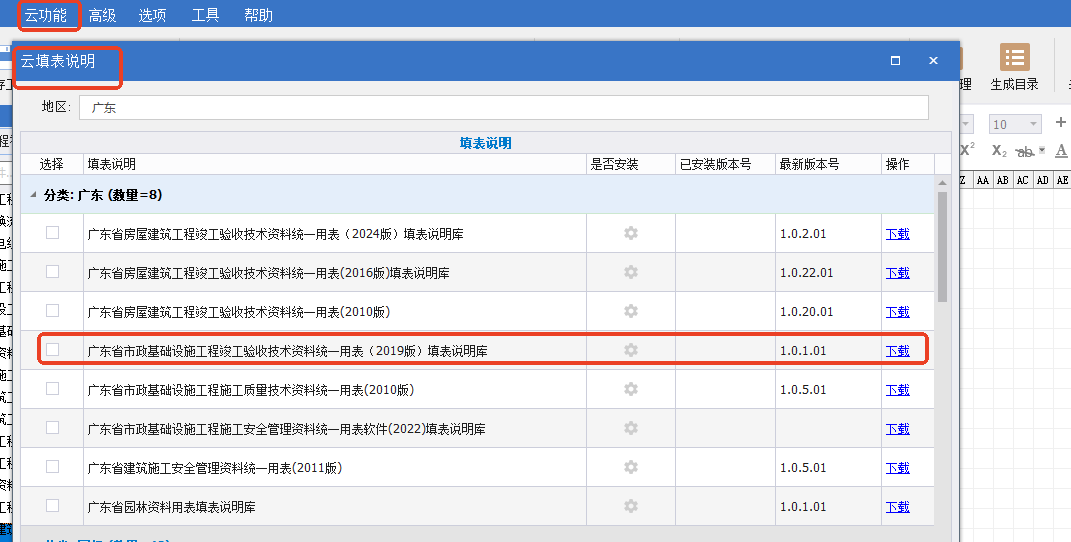Open the 云功能 menu
This screenshot has width=1071, height=542.
(46, 15)
